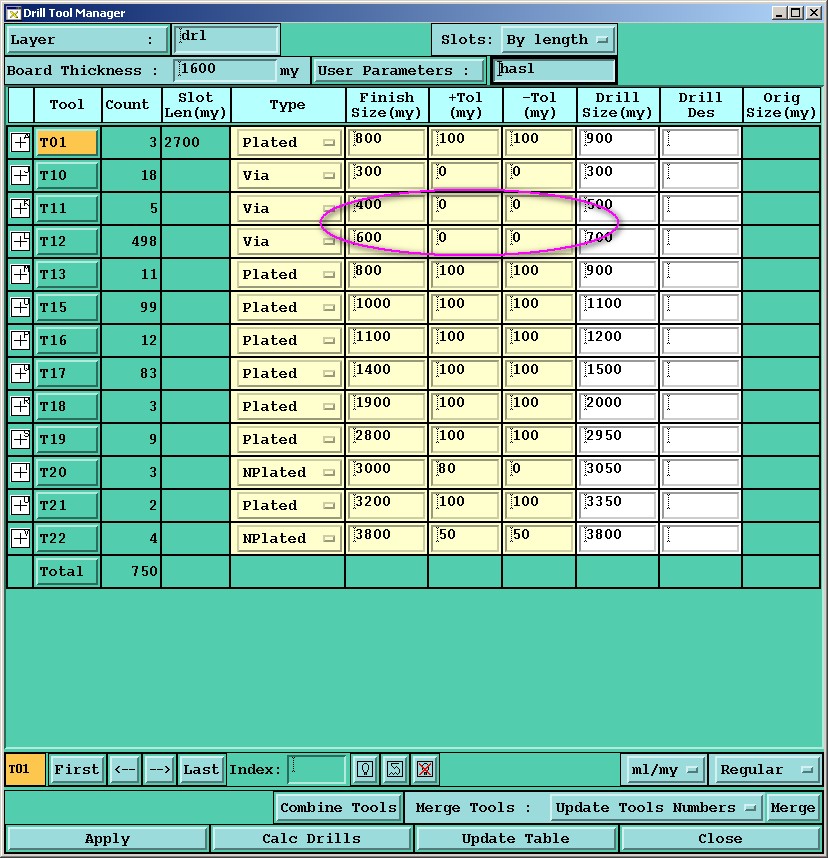
Task: Click the Merge button
Action: [x=793, y=808]
